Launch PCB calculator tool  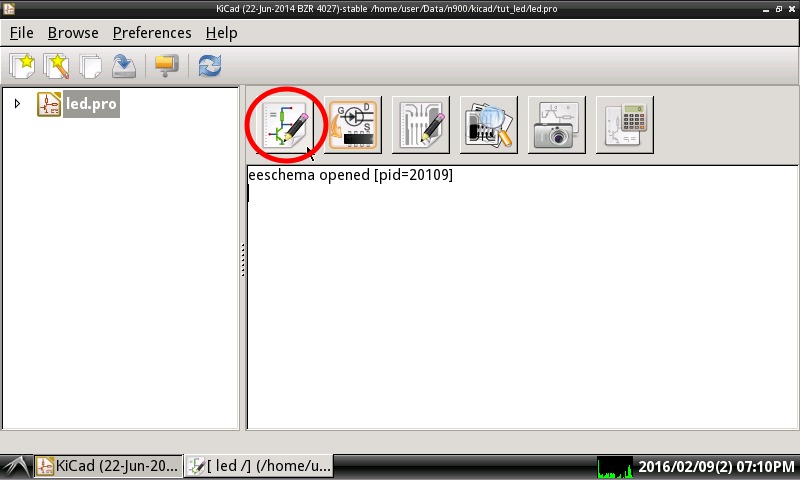(x=625, y=125)
